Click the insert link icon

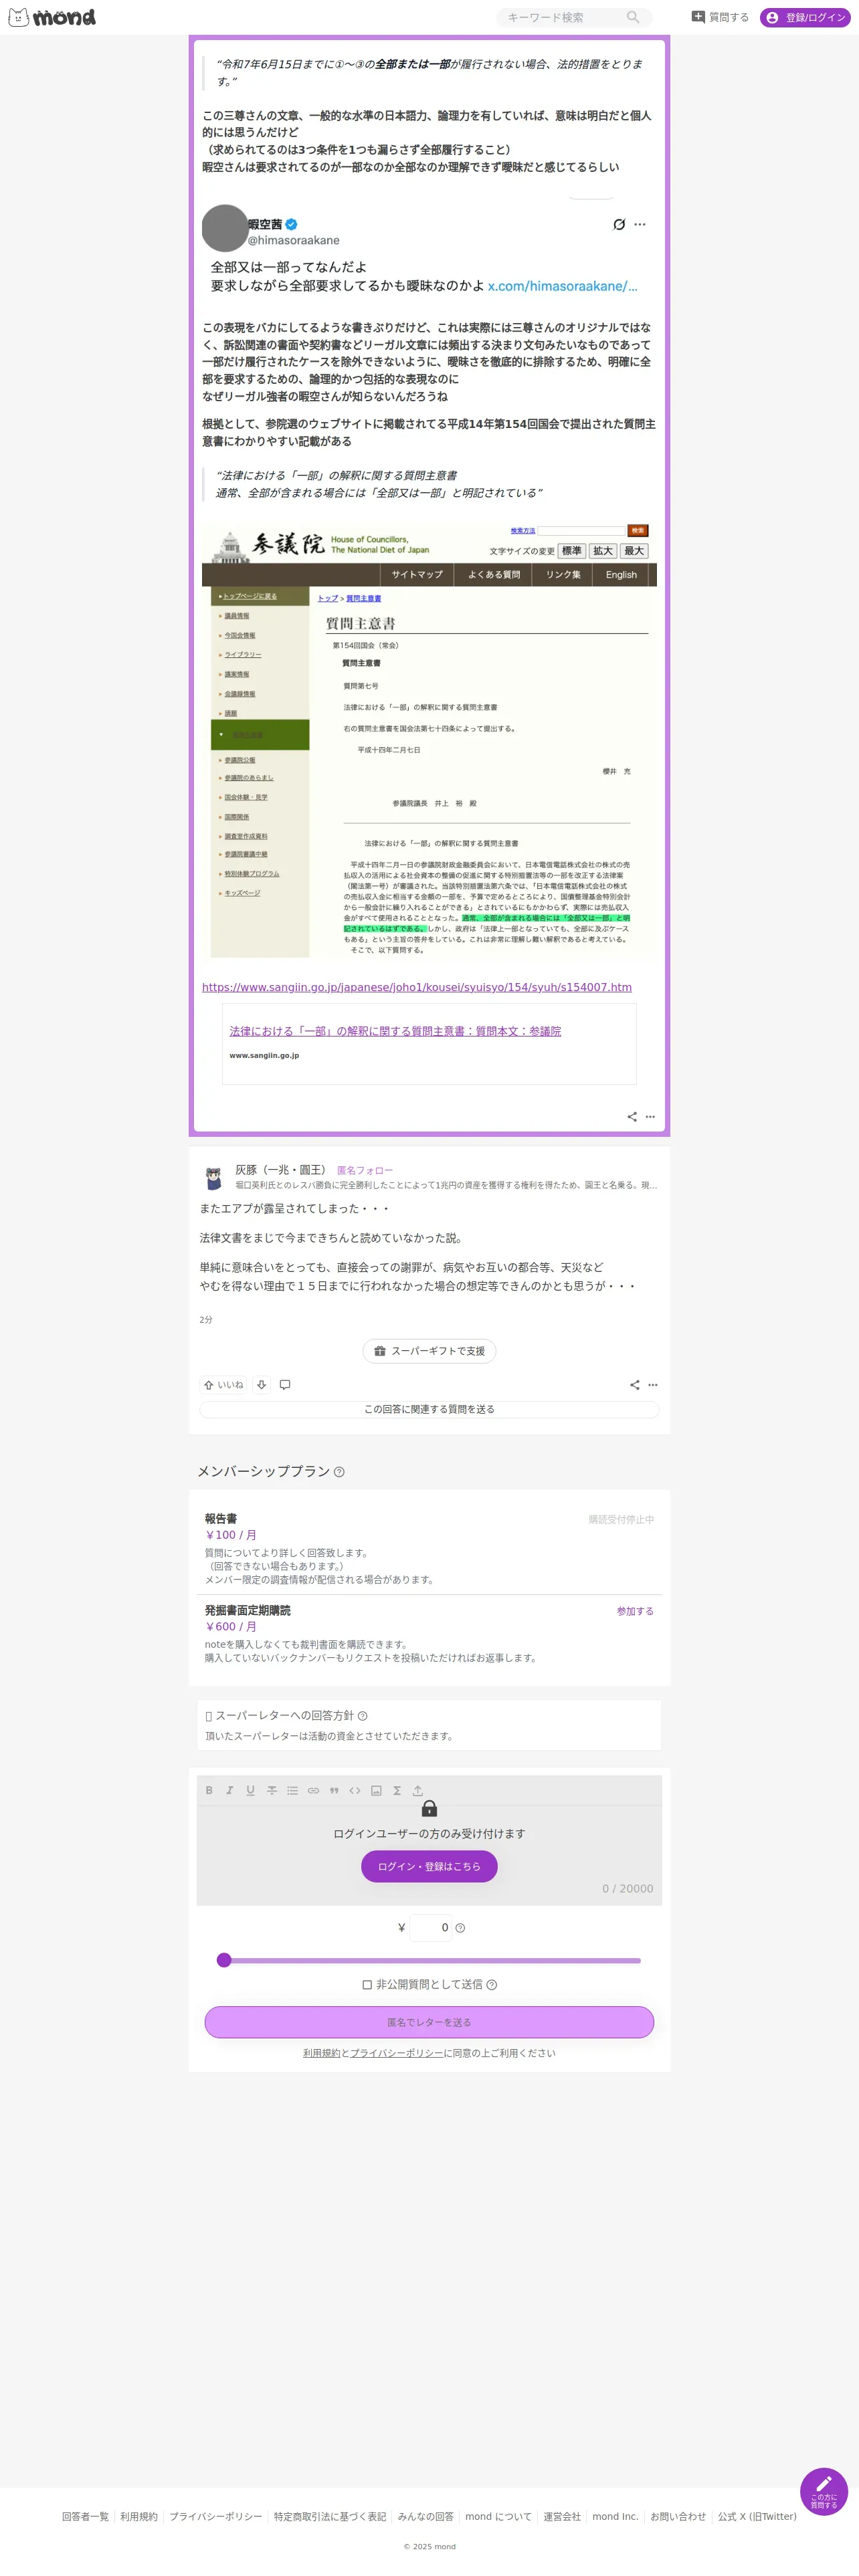[313, 1790]
